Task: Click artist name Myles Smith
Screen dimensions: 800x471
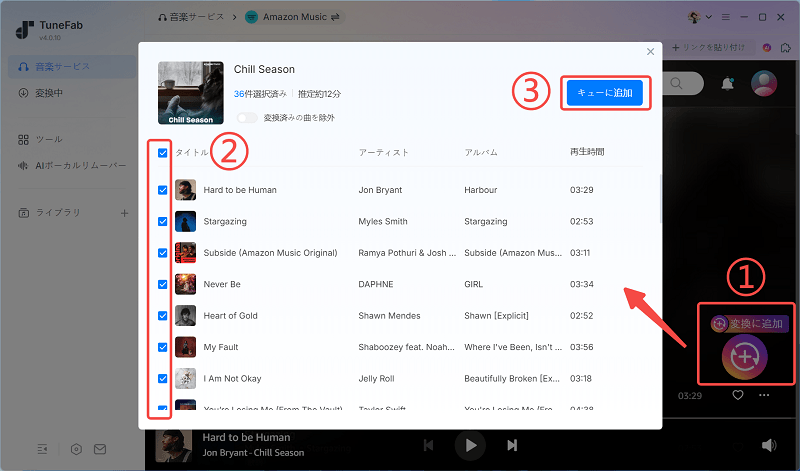Action: tap(383, 221)
